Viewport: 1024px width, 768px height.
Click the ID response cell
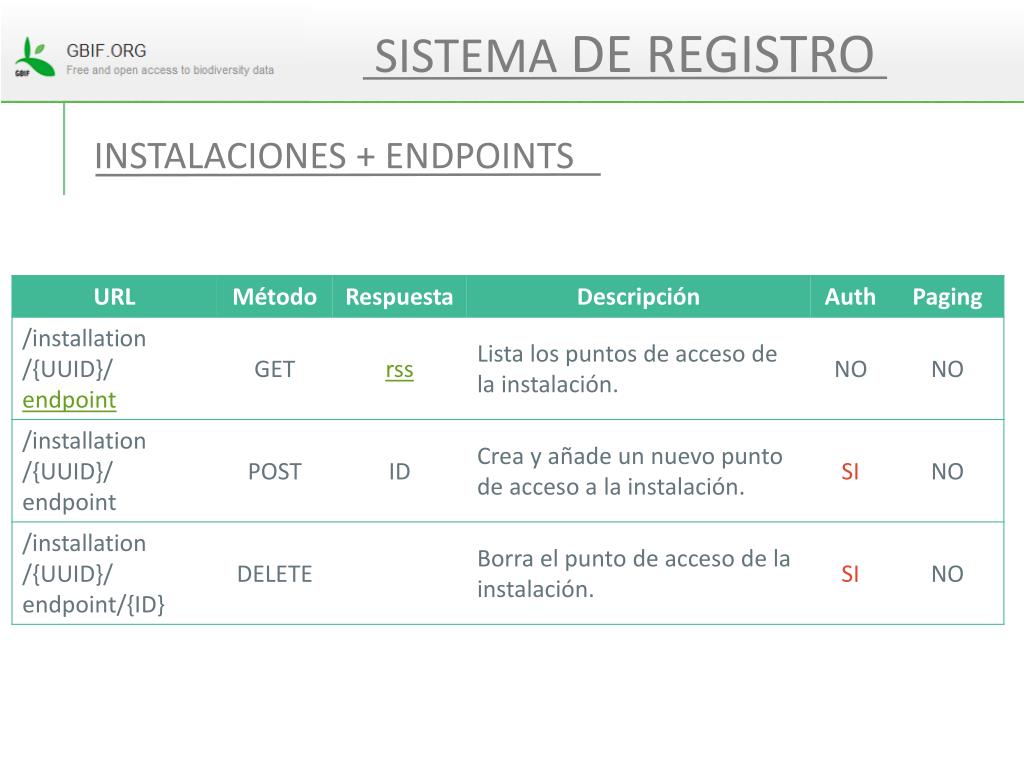(399, 472)
